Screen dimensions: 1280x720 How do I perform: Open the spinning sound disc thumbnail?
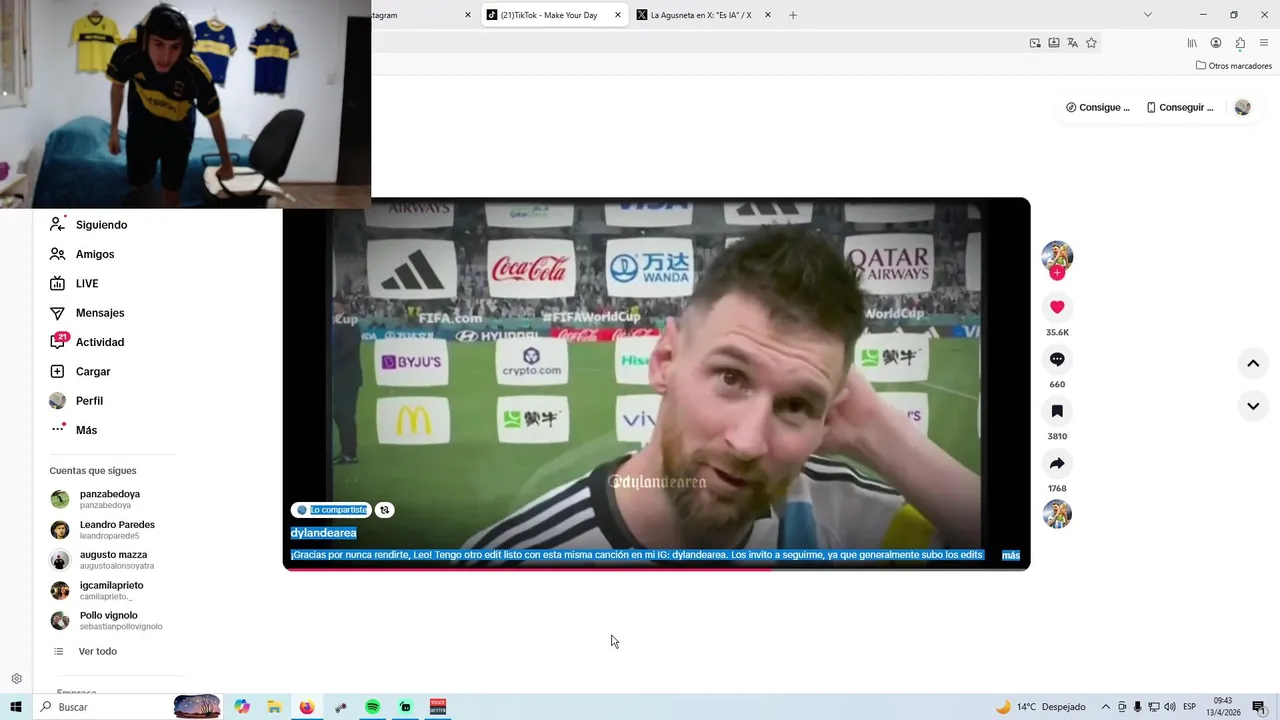point(1057,514)
